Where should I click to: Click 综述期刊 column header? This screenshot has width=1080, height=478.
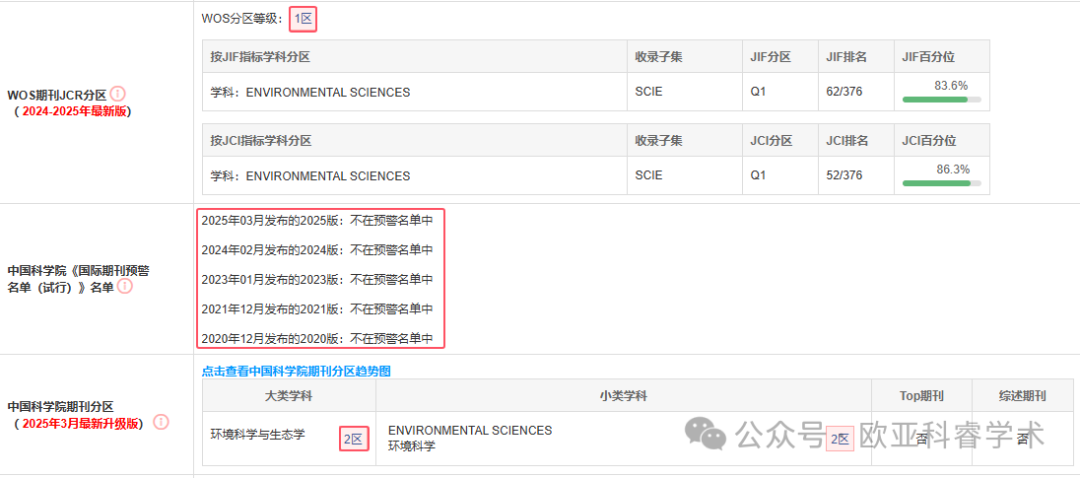[x=1023, y=395]
